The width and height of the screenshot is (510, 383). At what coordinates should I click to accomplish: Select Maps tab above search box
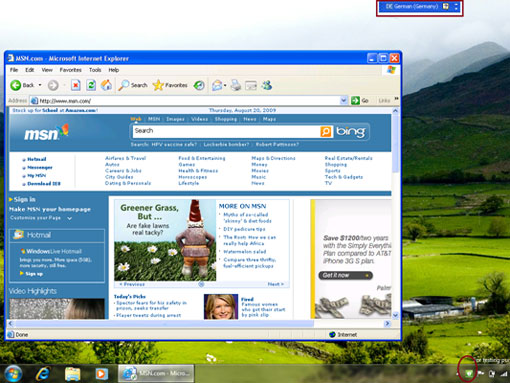[269, 119]
